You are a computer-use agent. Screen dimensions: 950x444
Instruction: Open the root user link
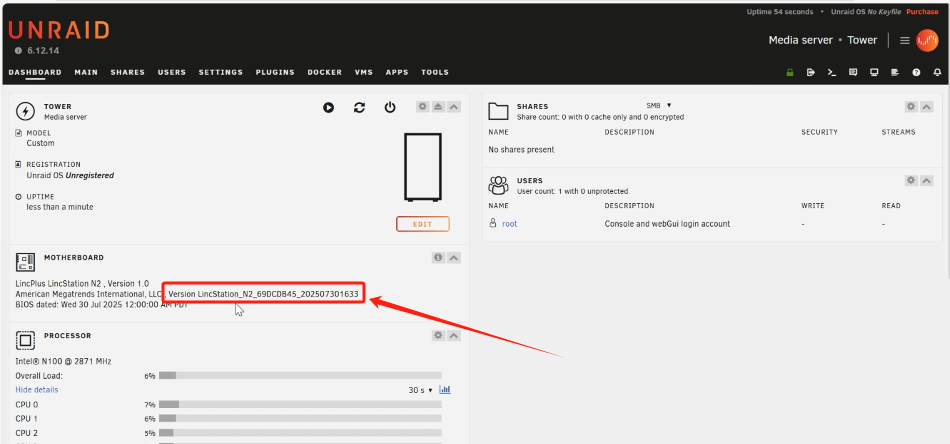click(x=510, y=224)
